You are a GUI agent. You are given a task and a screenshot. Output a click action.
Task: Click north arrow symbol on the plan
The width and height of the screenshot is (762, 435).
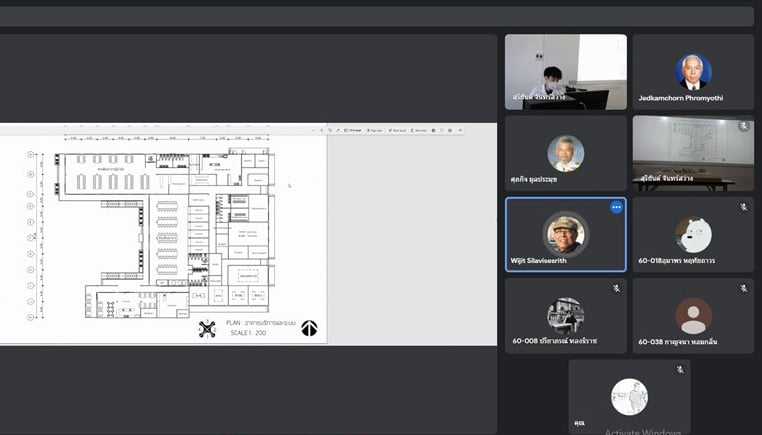coord(309,328)
